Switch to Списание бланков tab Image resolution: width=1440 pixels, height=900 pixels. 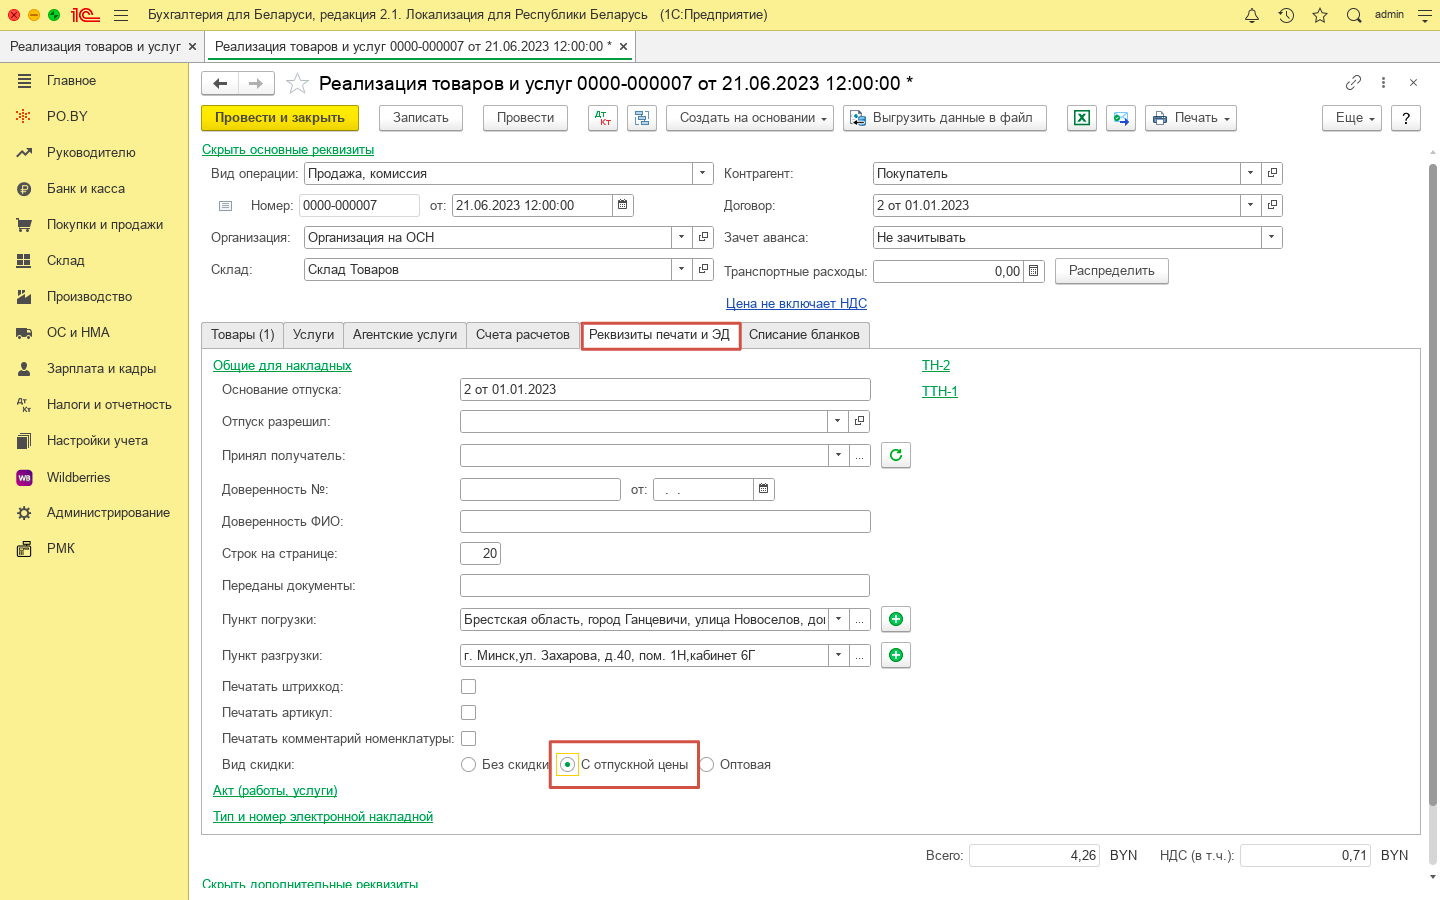tap(805, 335)
